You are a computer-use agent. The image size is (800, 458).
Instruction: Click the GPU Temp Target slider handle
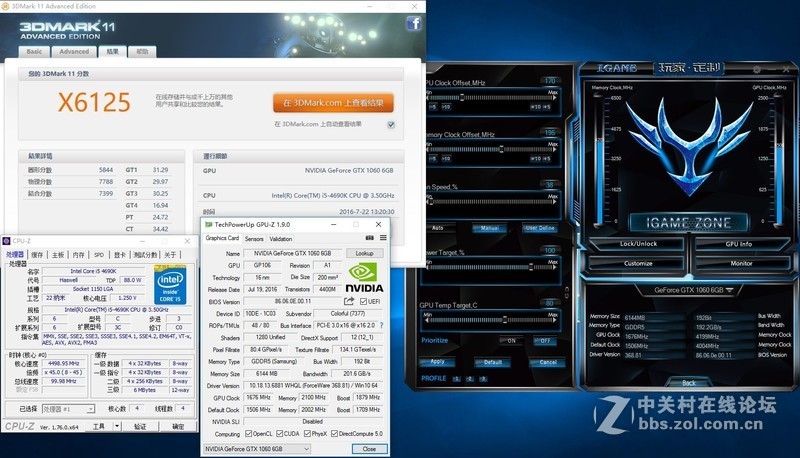point(505,320)
